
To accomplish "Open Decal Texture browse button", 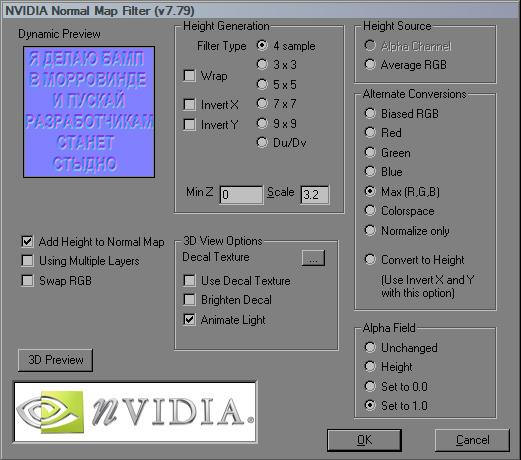I will pyautogui.click(x=313, y=258).
